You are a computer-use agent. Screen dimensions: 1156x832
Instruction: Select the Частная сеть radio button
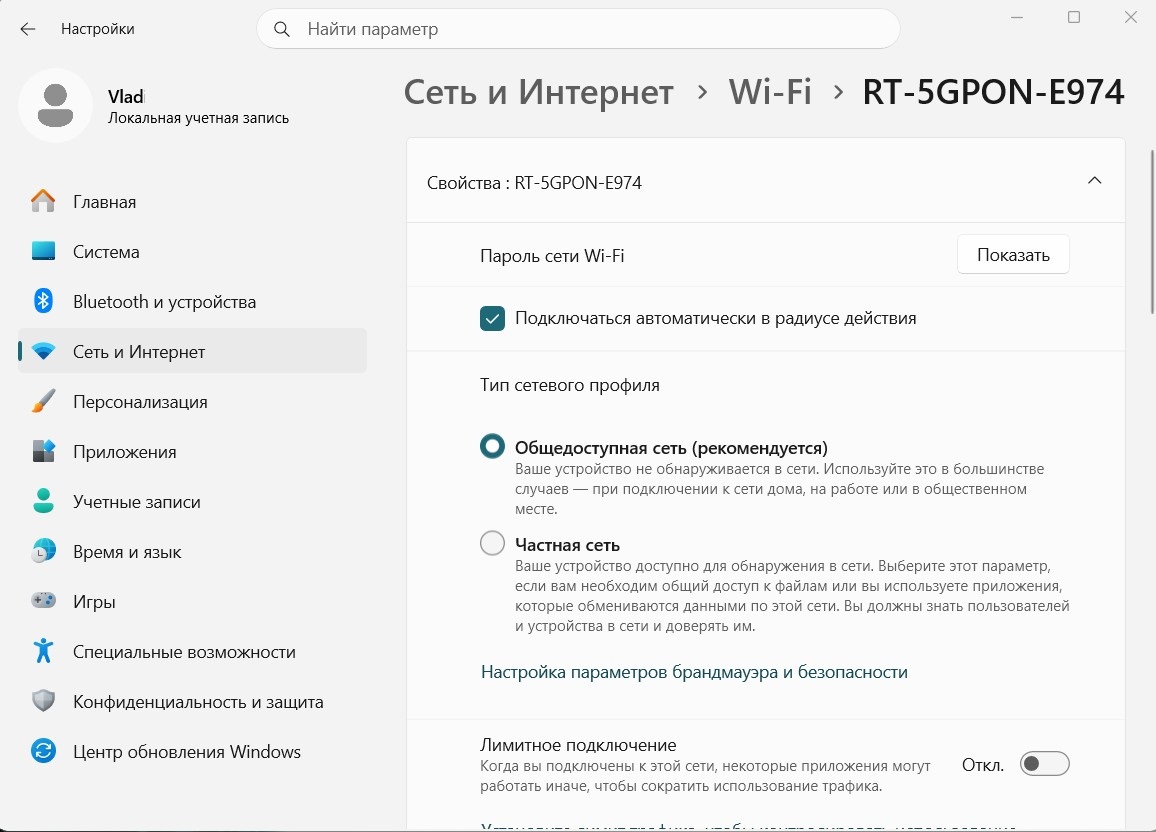492,544
